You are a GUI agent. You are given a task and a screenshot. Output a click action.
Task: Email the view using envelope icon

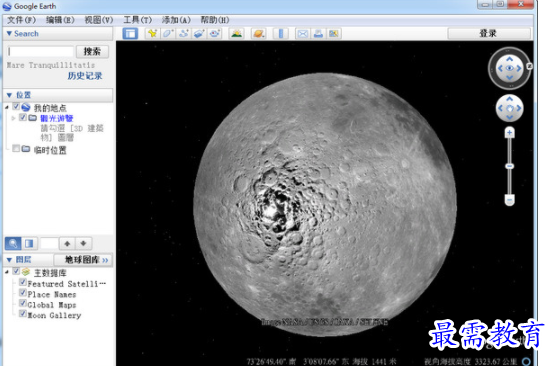[303, 33]
